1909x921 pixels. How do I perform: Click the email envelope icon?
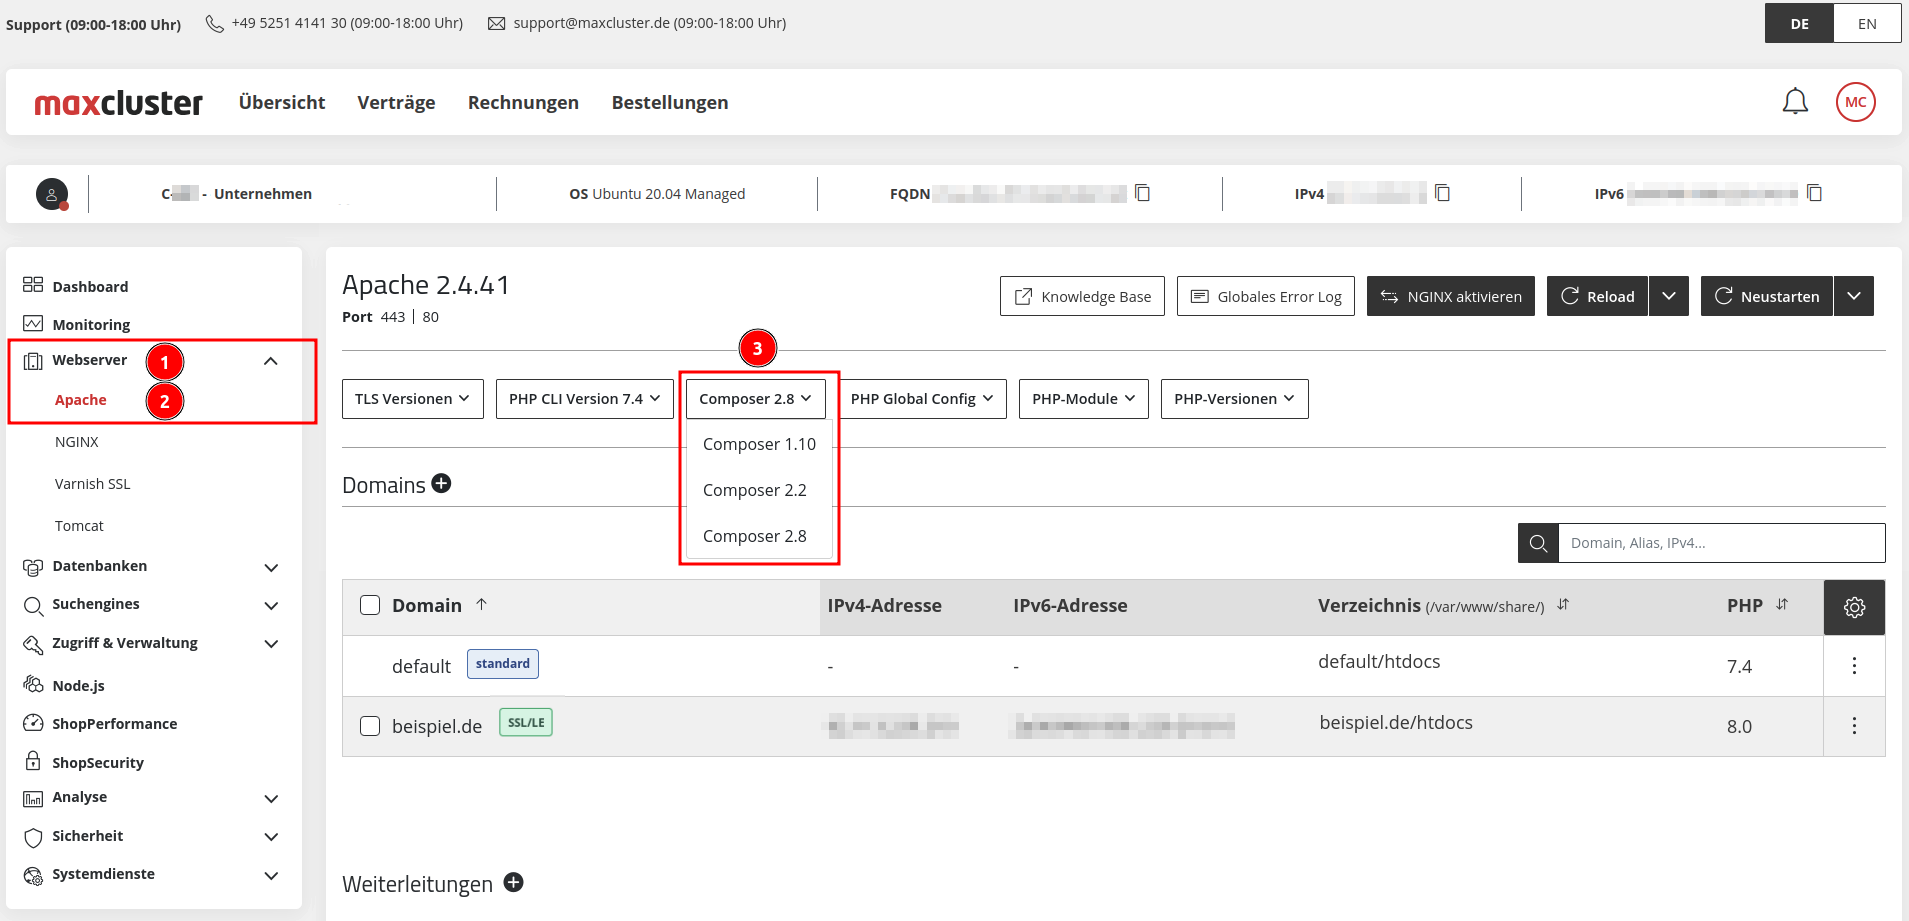[496, 23]
